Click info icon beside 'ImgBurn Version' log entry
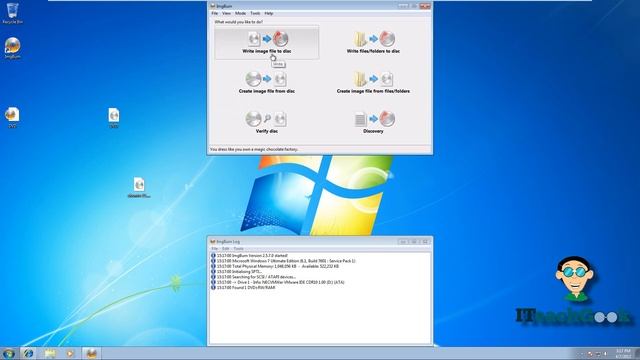Screen dimensions: 640x360 click(x=213, y=256)
